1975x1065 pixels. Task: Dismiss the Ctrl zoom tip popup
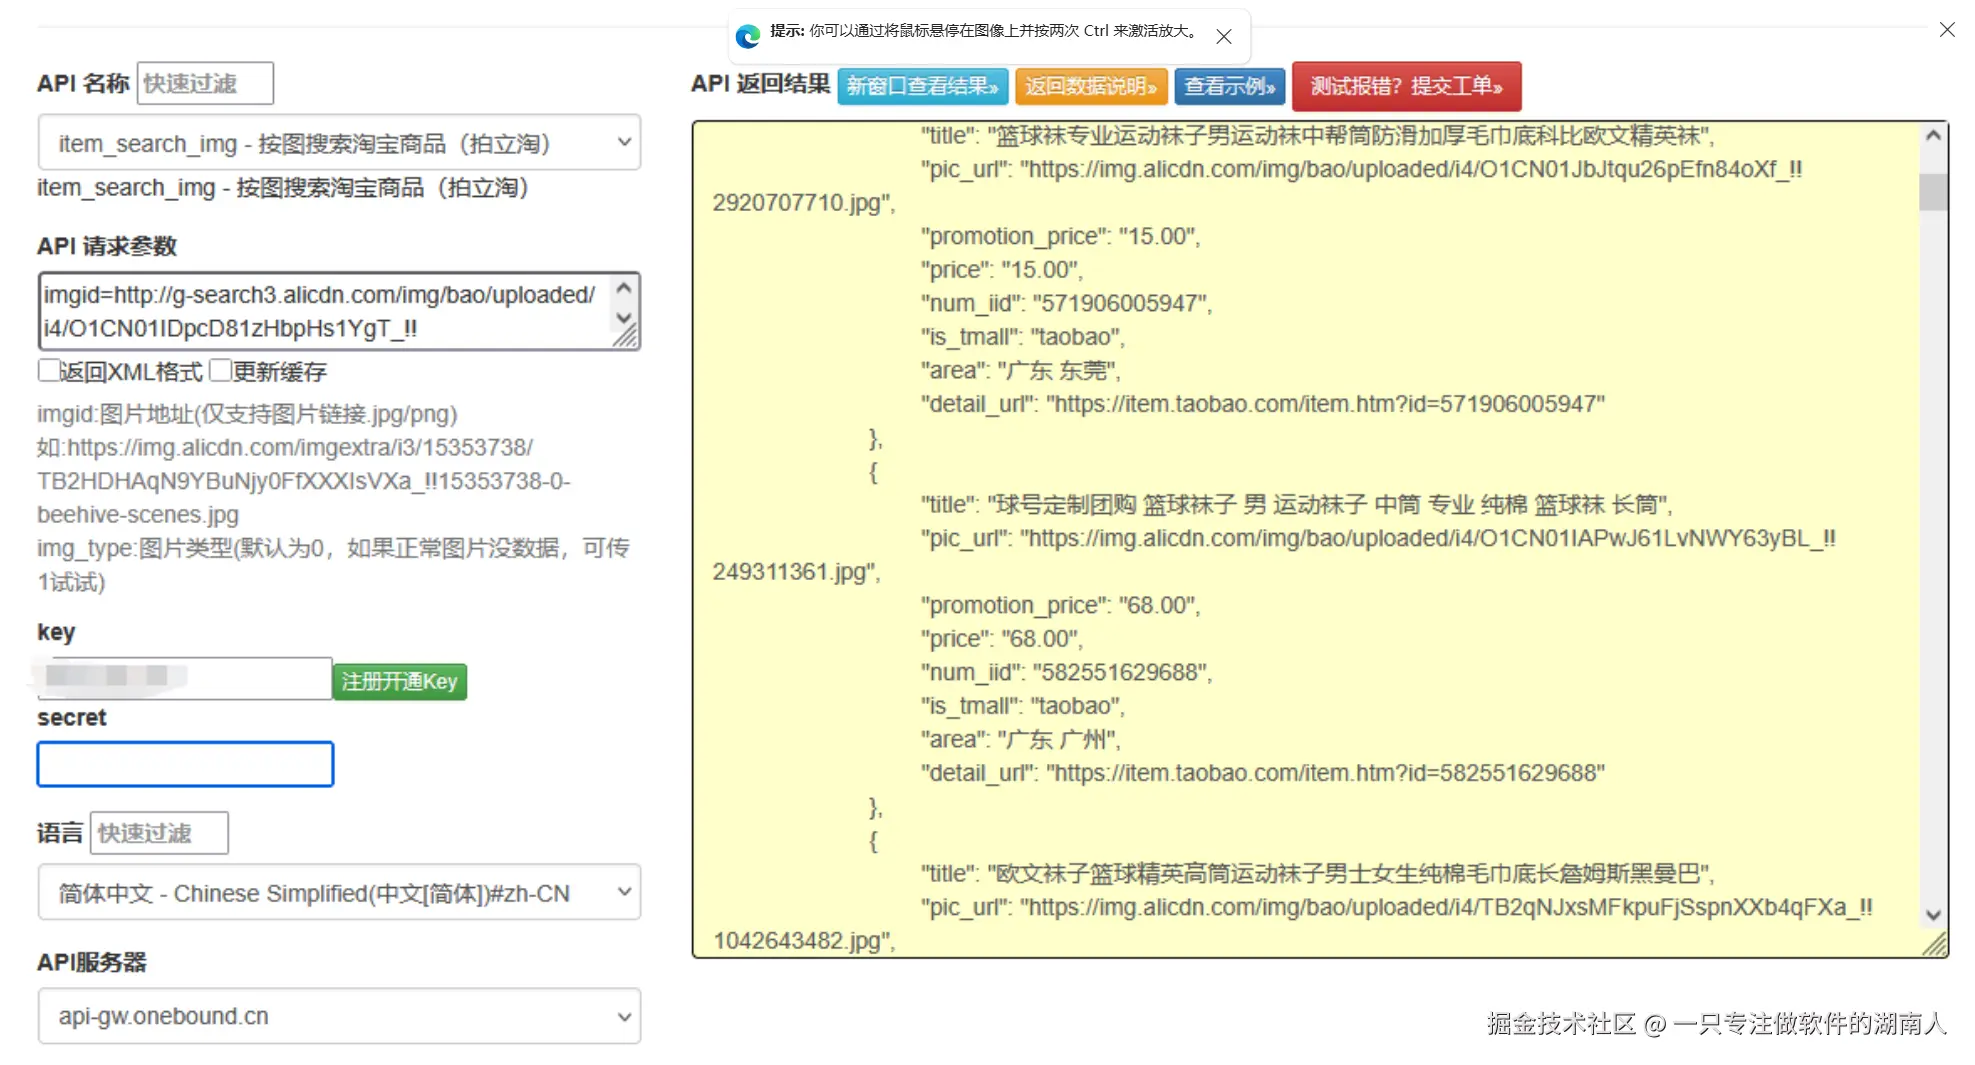coord(1224,37)
